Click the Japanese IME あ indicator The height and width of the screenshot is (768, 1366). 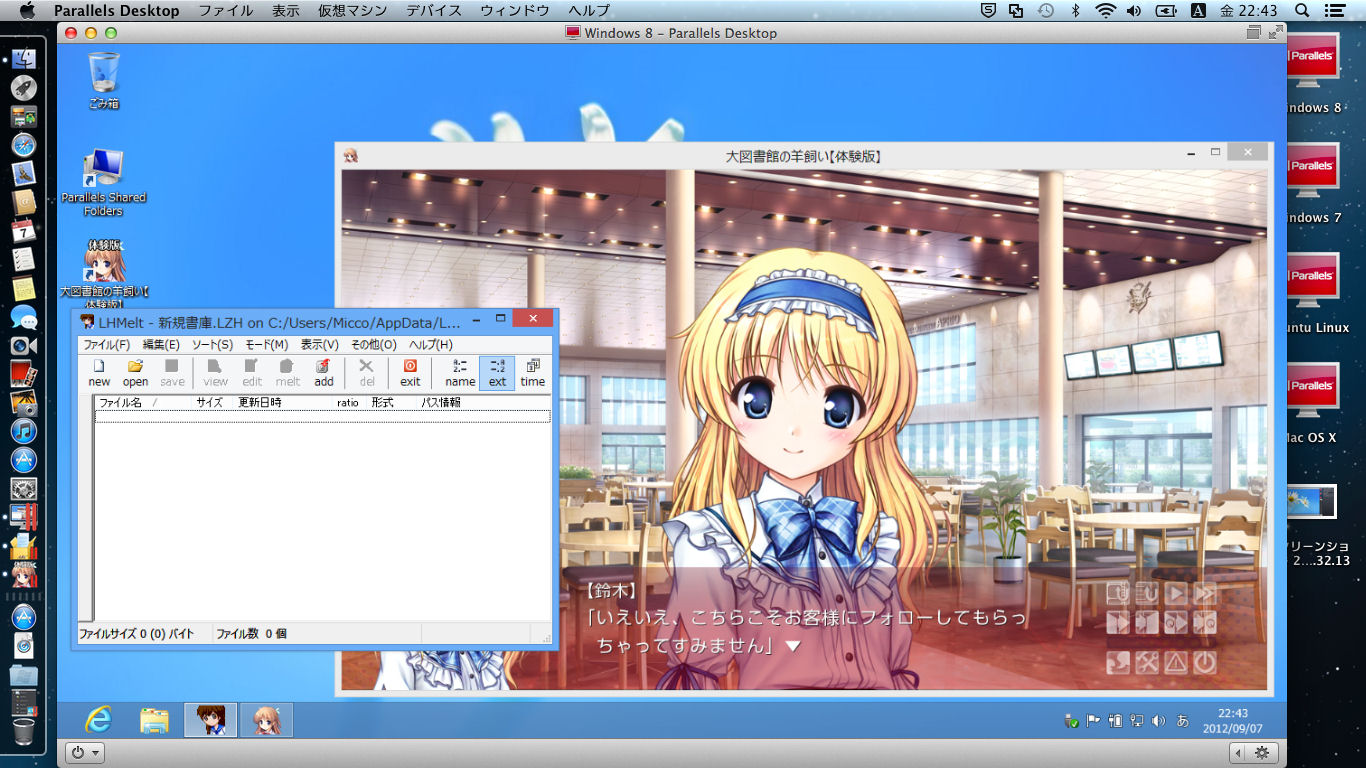pos(1183,720)
